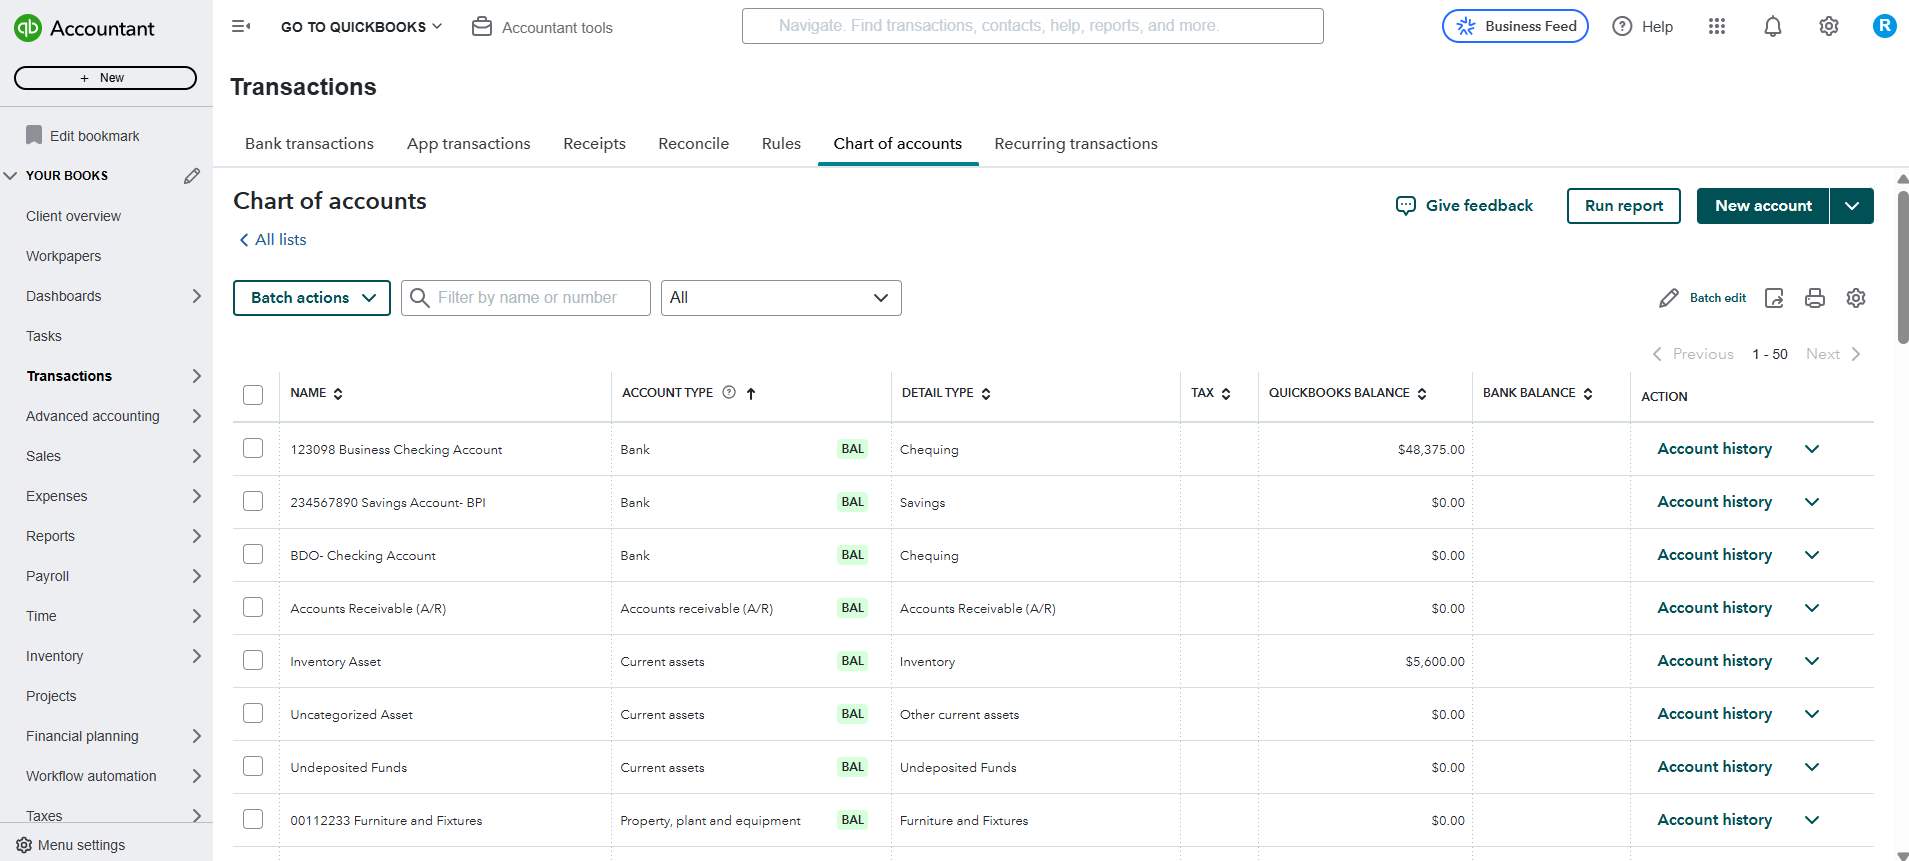Check the Undeposited Funds row
1909x861 pixels.
click(x=253, y=766)
